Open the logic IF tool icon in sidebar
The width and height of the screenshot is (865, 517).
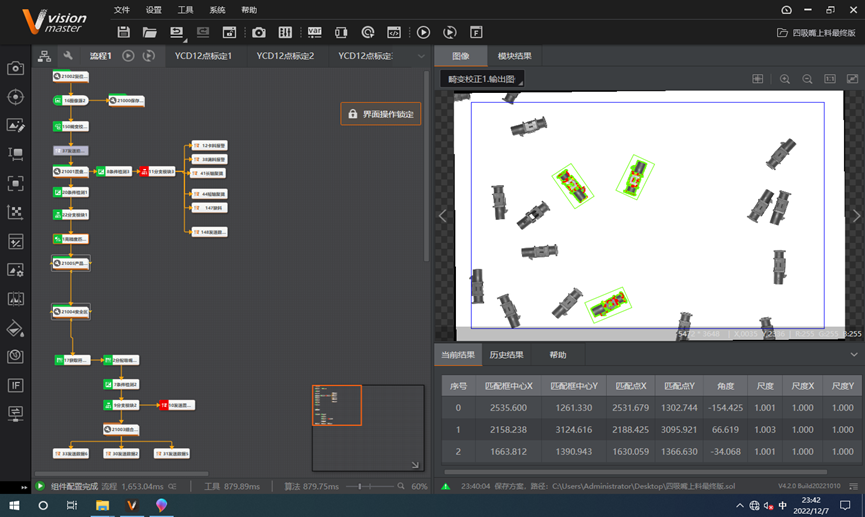point(15,385)
